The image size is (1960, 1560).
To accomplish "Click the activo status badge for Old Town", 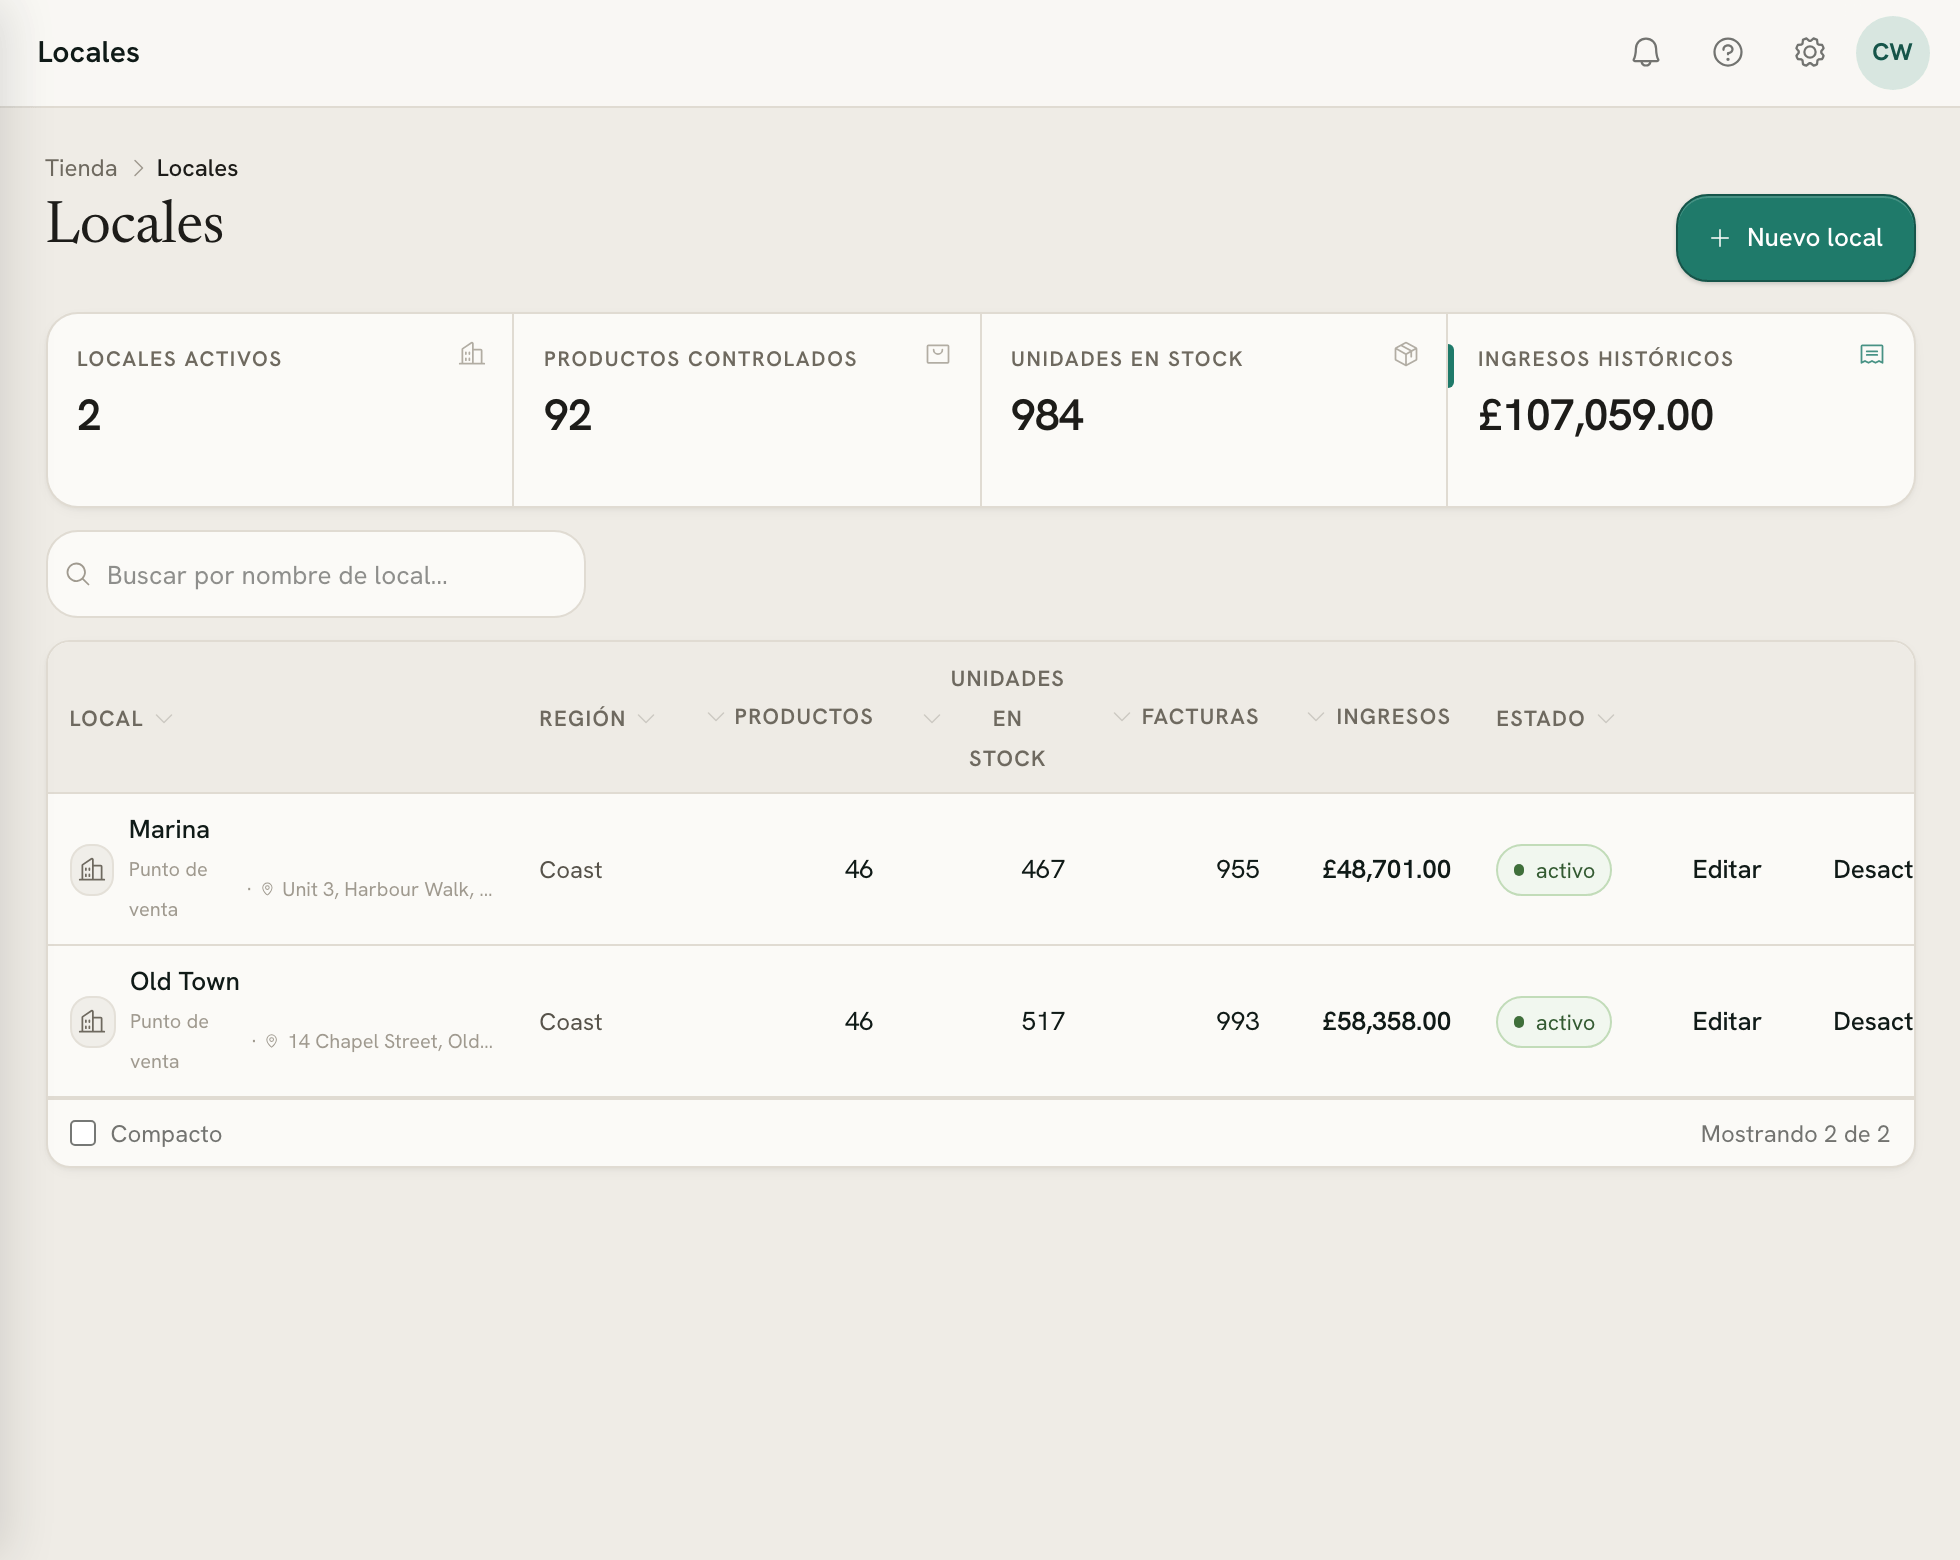I will pos(1553,1022).
